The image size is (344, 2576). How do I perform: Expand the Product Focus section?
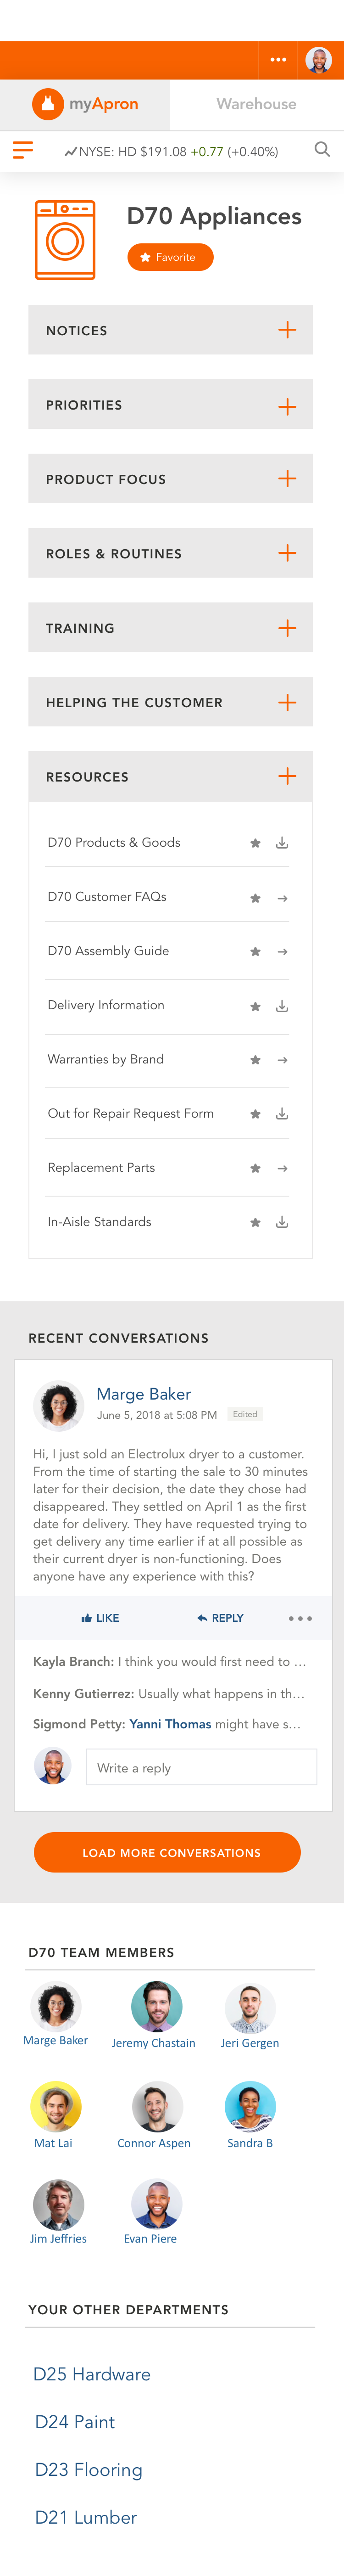click(x=287, y=479)
